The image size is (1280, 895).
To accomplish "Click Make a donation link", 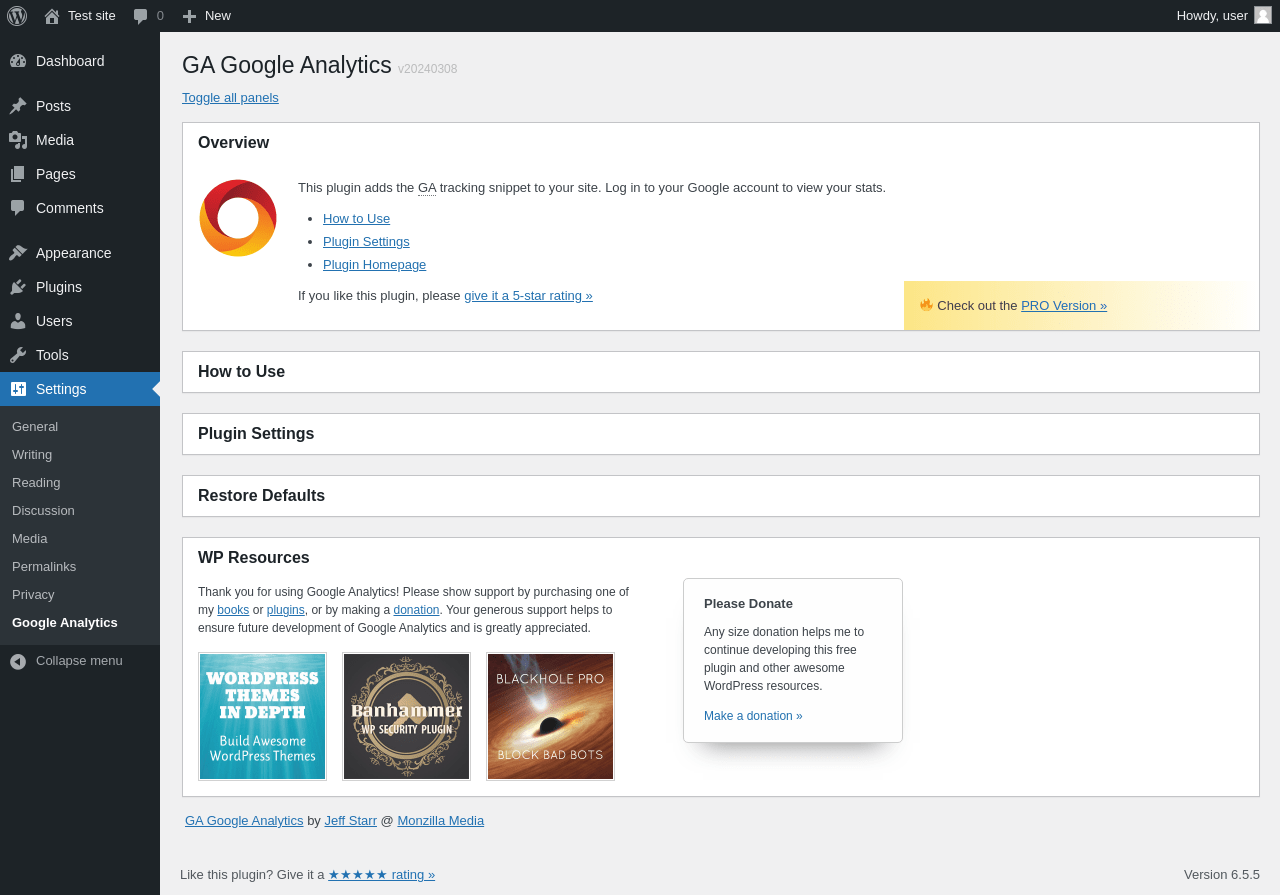I will tap(753, 716).
